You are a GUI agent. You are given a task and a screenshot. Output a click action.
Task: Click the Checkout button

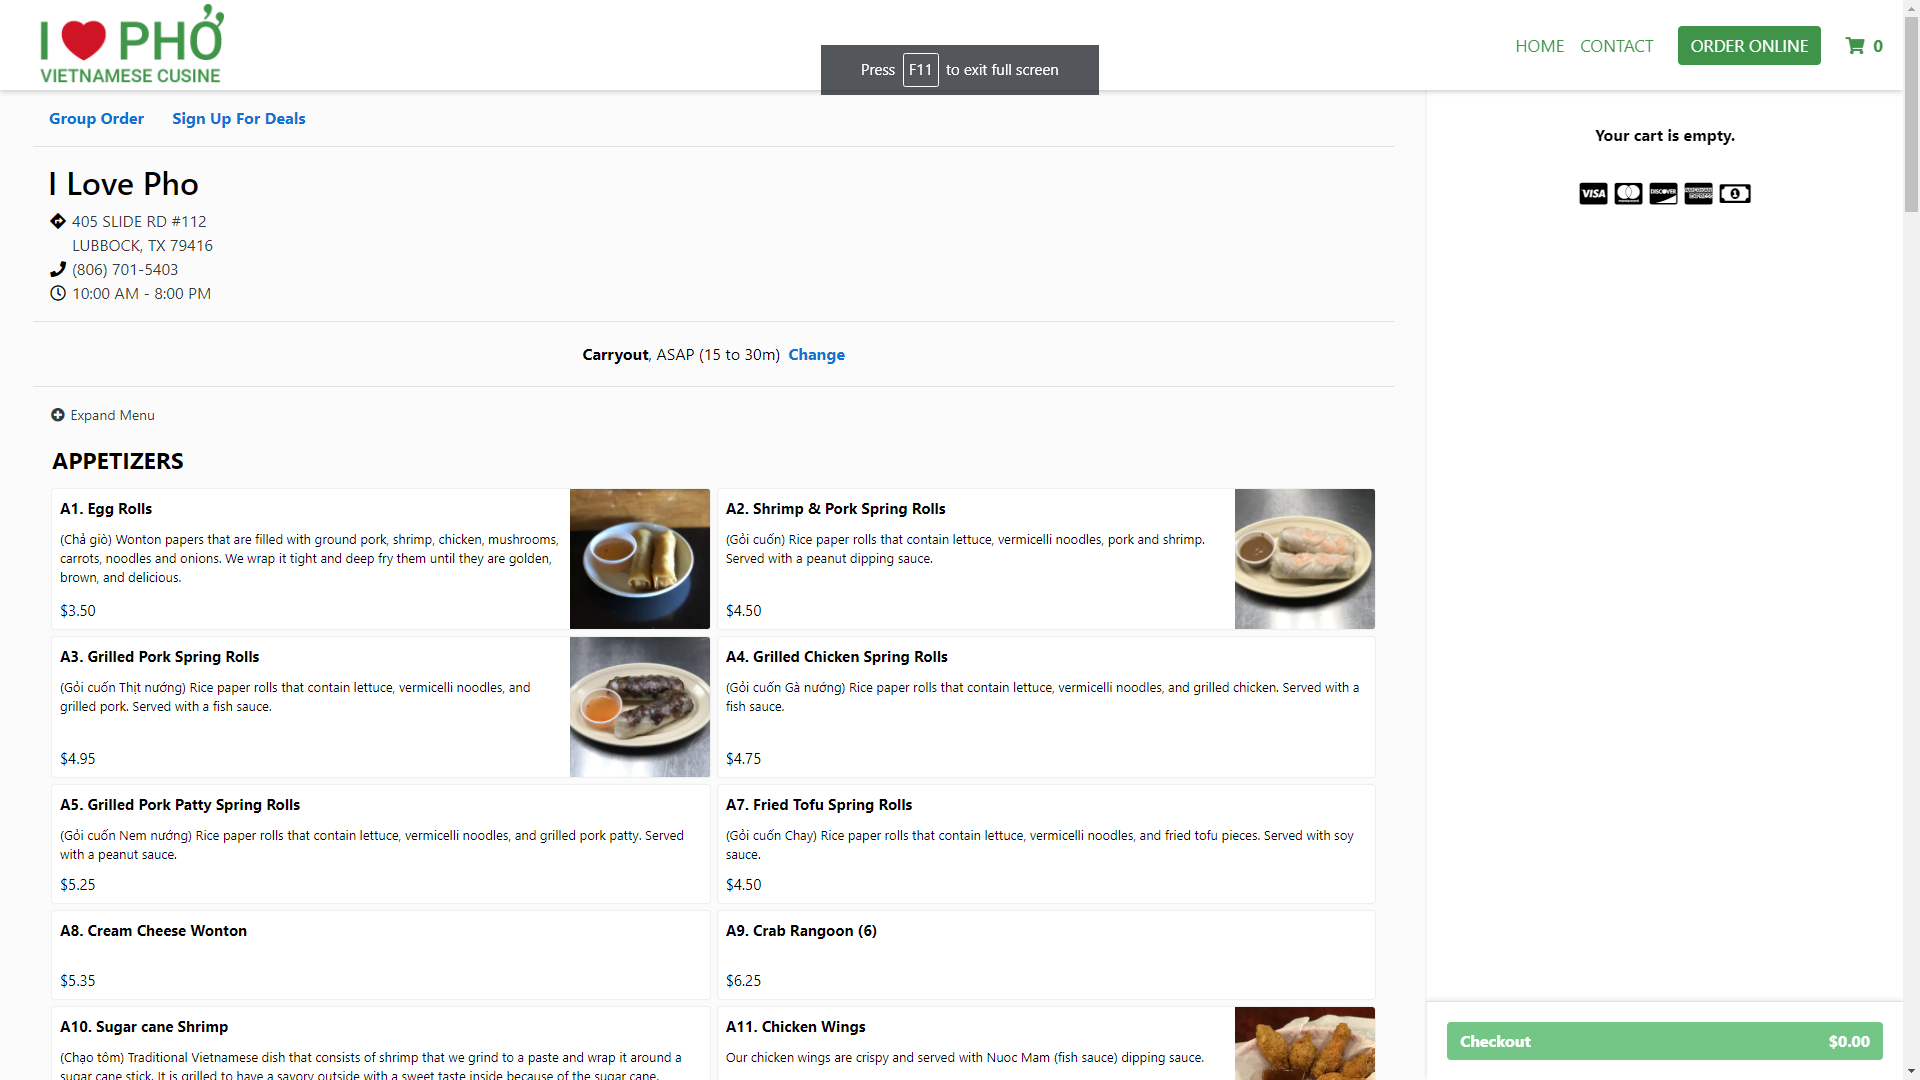[1664, 1041]
